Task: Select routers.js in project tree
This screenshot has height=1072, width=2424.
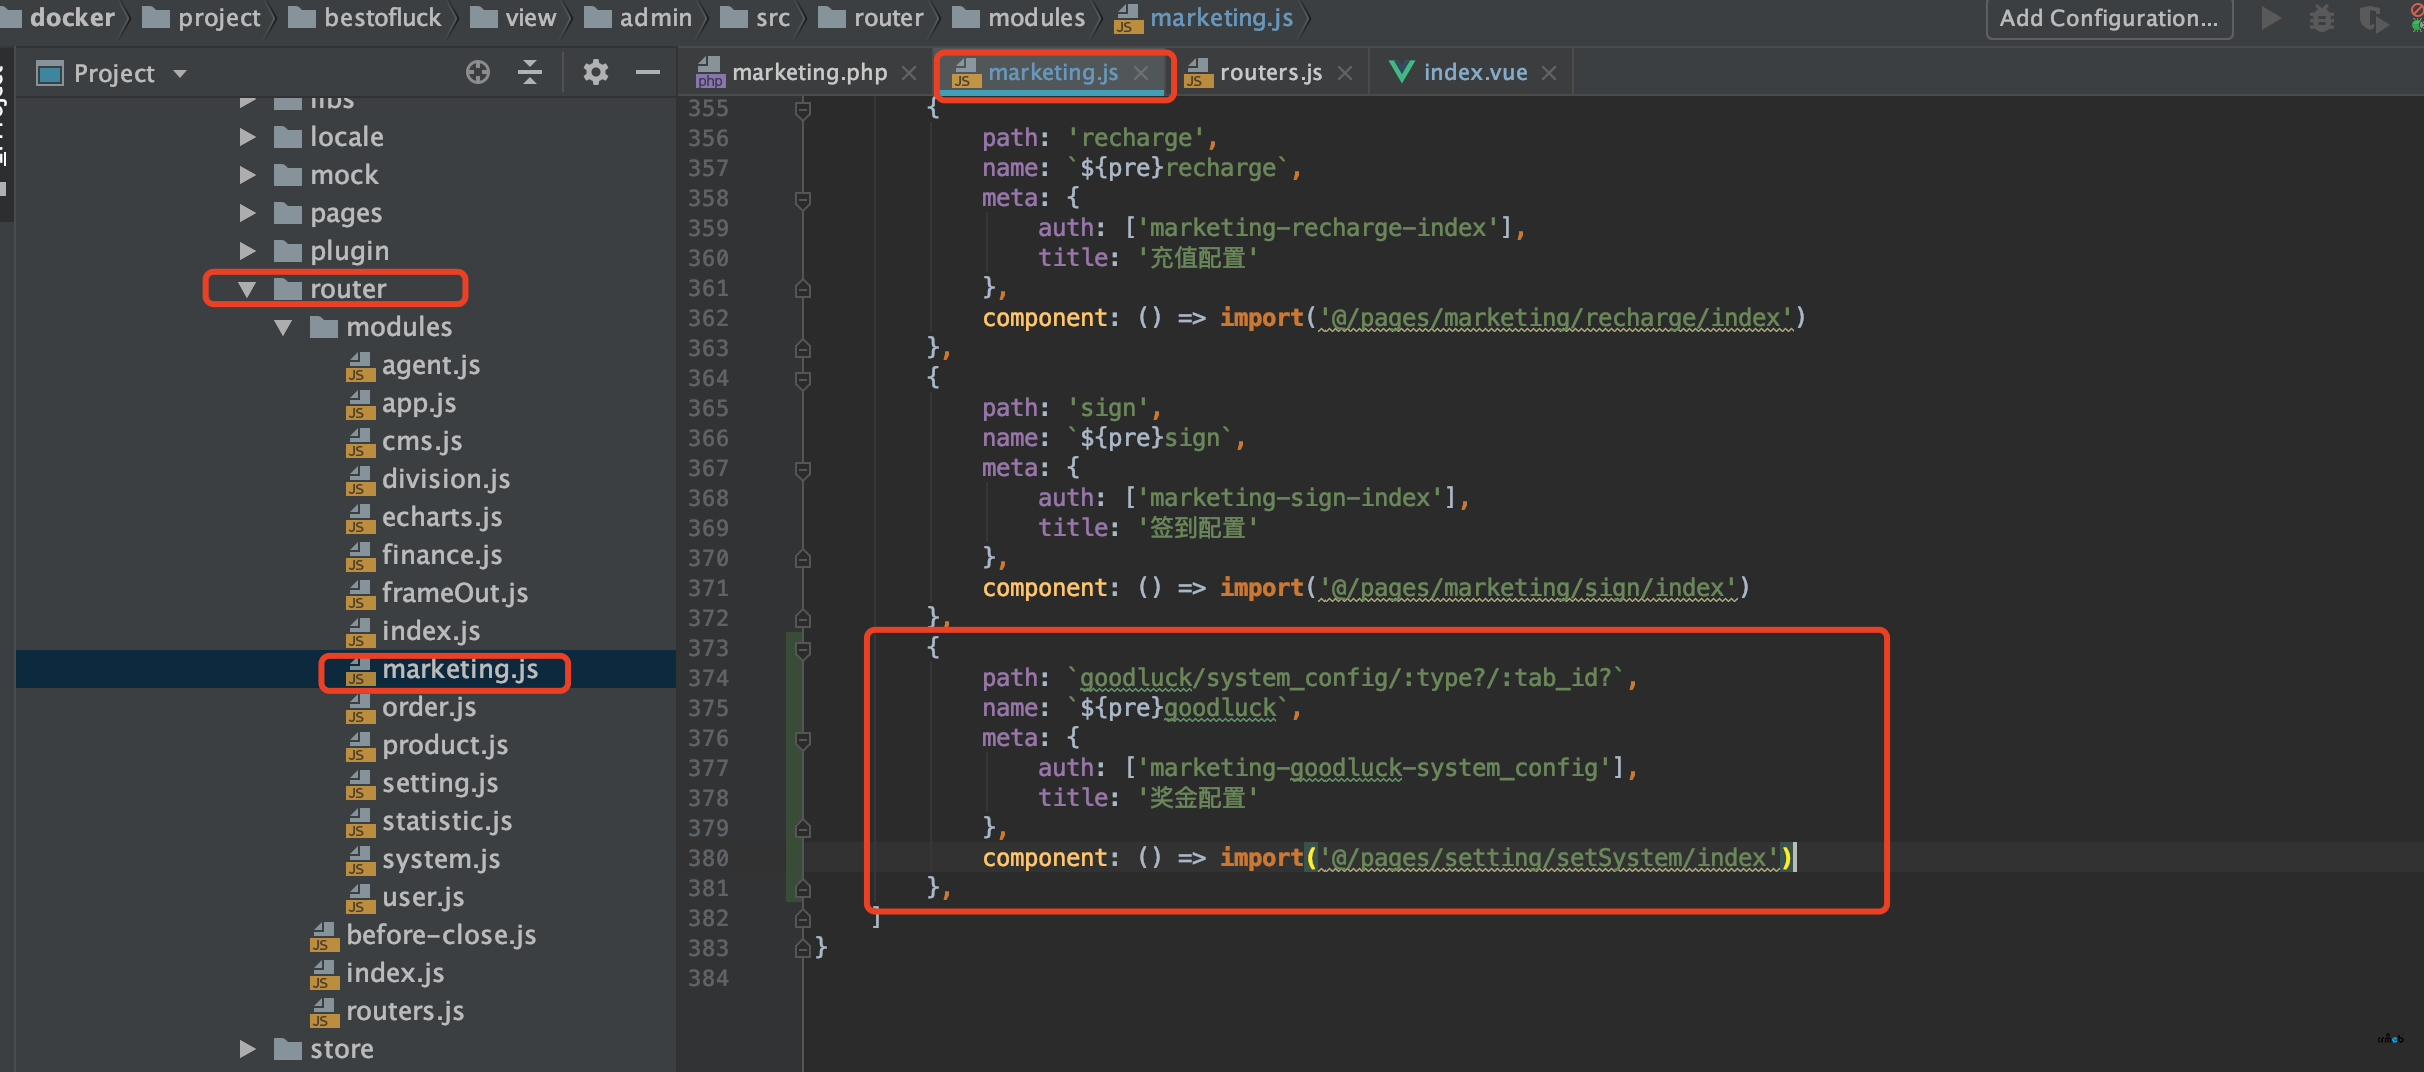Action: click(x=387, y=1011)
